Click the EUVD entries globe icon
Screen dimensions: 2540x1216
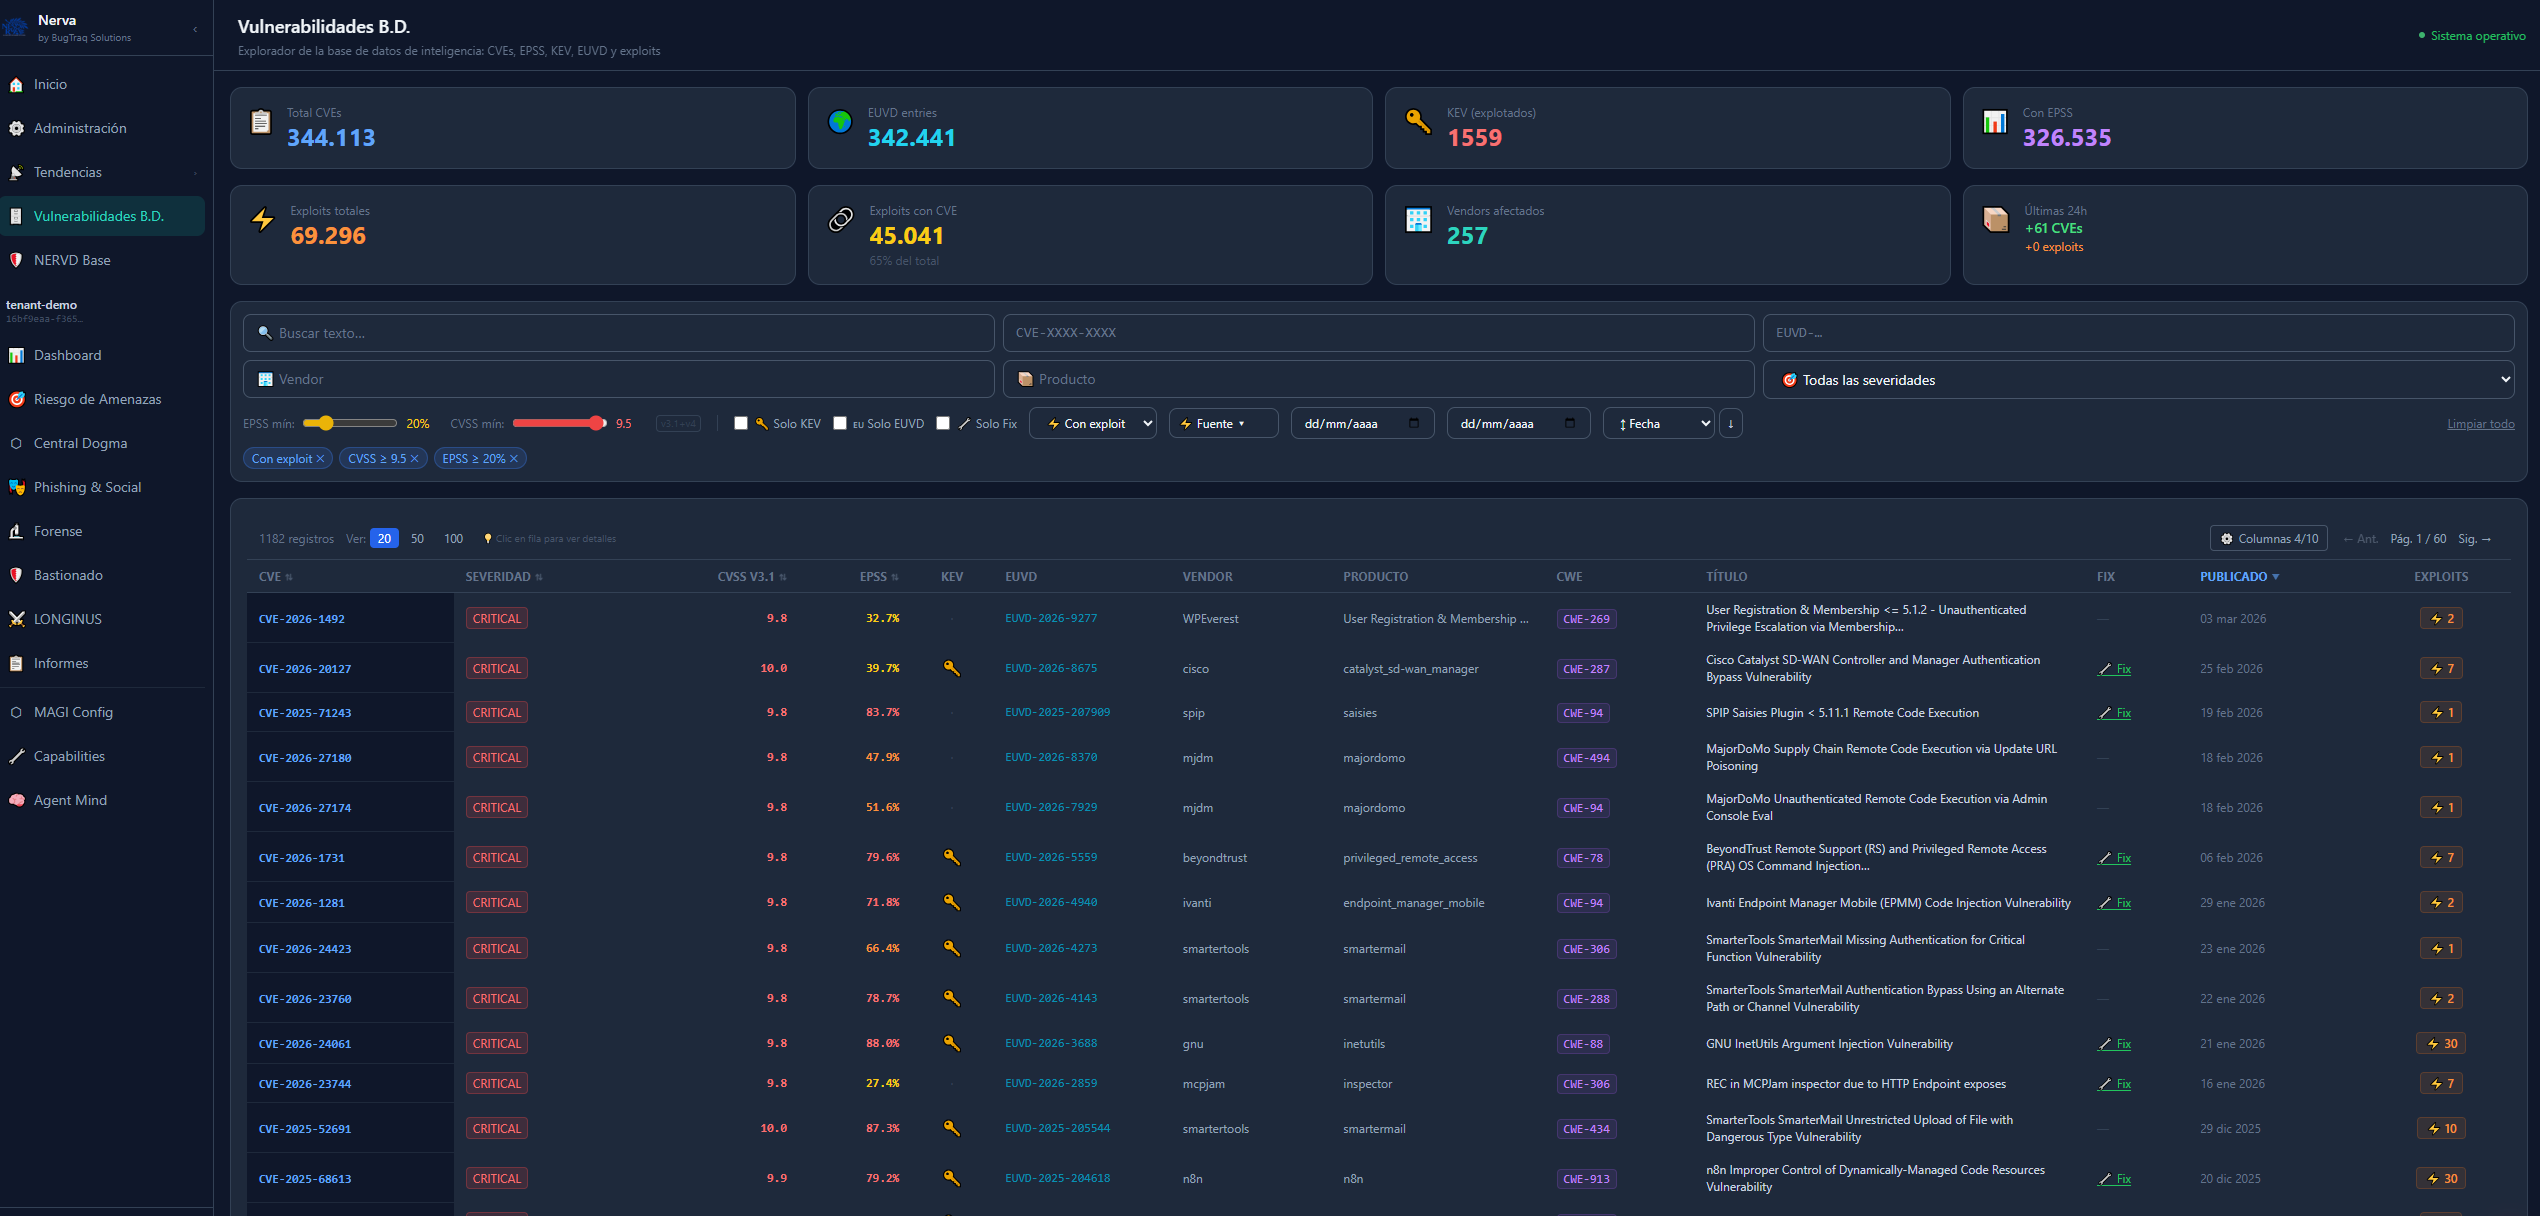click(x=840, y=122)
